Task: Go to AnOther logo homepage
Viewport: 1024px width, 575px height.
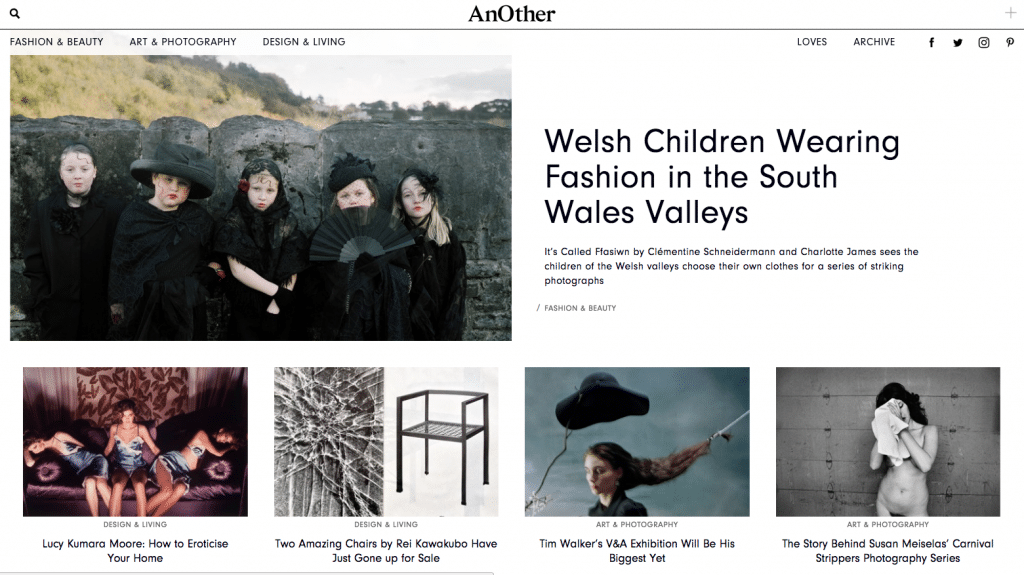Action: pos(511,14)
